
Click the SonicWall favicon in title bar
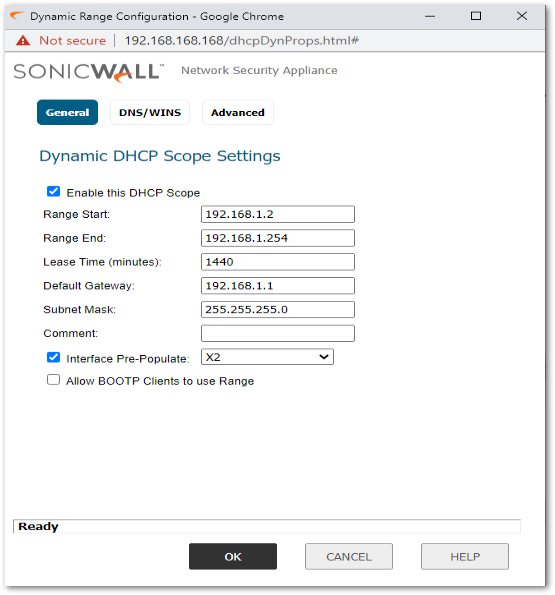click(x=17, y=16)
